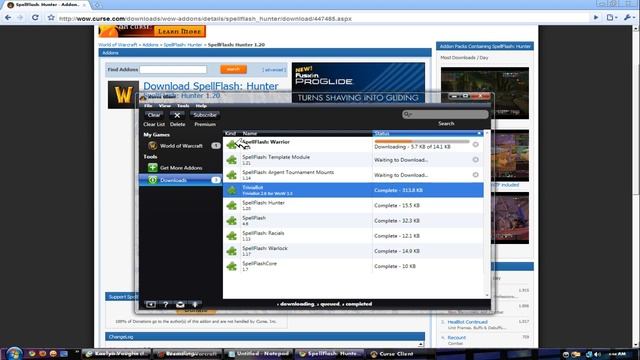Click the Subscribe button for Premium
640x360 pixels.
click(x=205, y=116)
